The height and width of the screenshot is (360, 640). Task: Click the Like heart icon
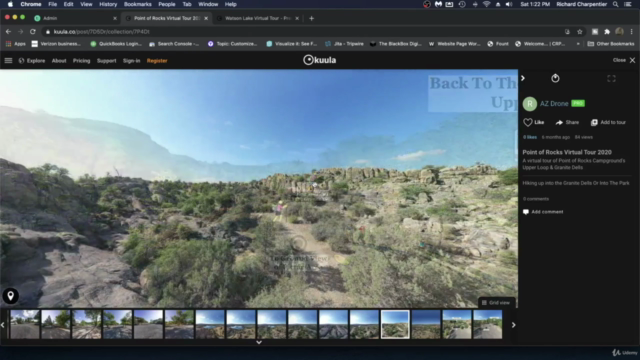(528, 122)
